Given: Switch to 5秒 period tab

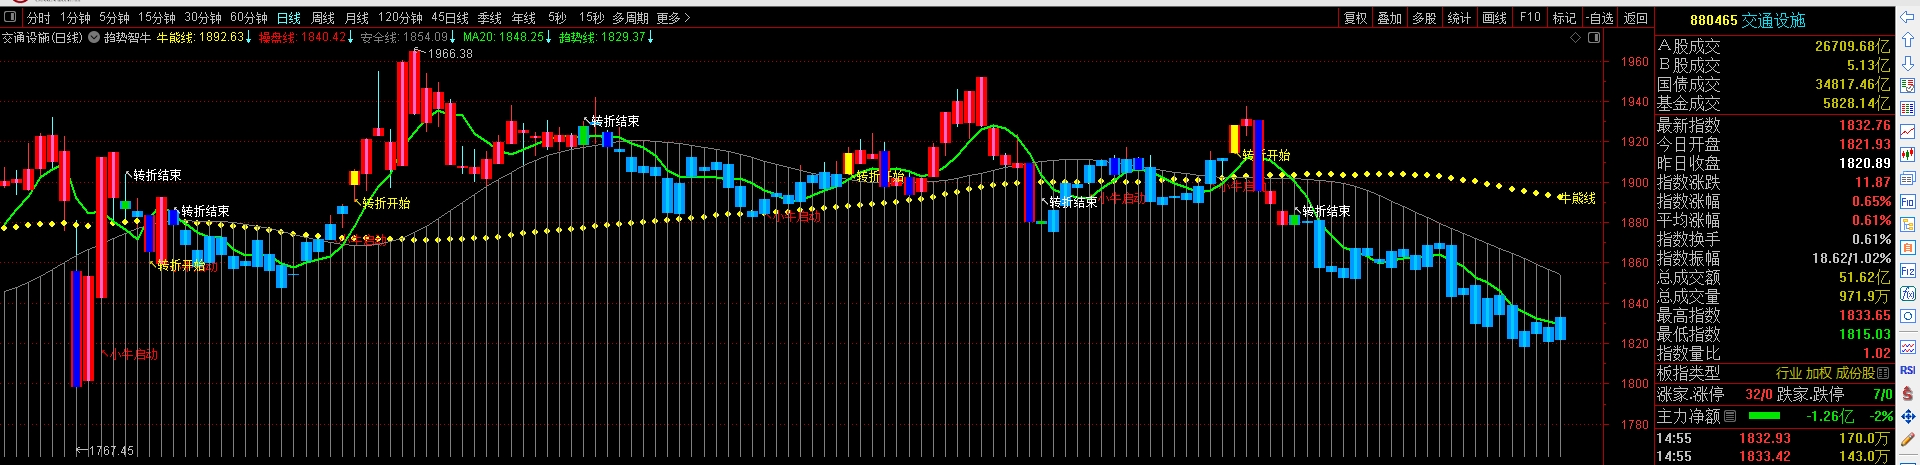Looking at the screenshot, I should tap(557, 18).
